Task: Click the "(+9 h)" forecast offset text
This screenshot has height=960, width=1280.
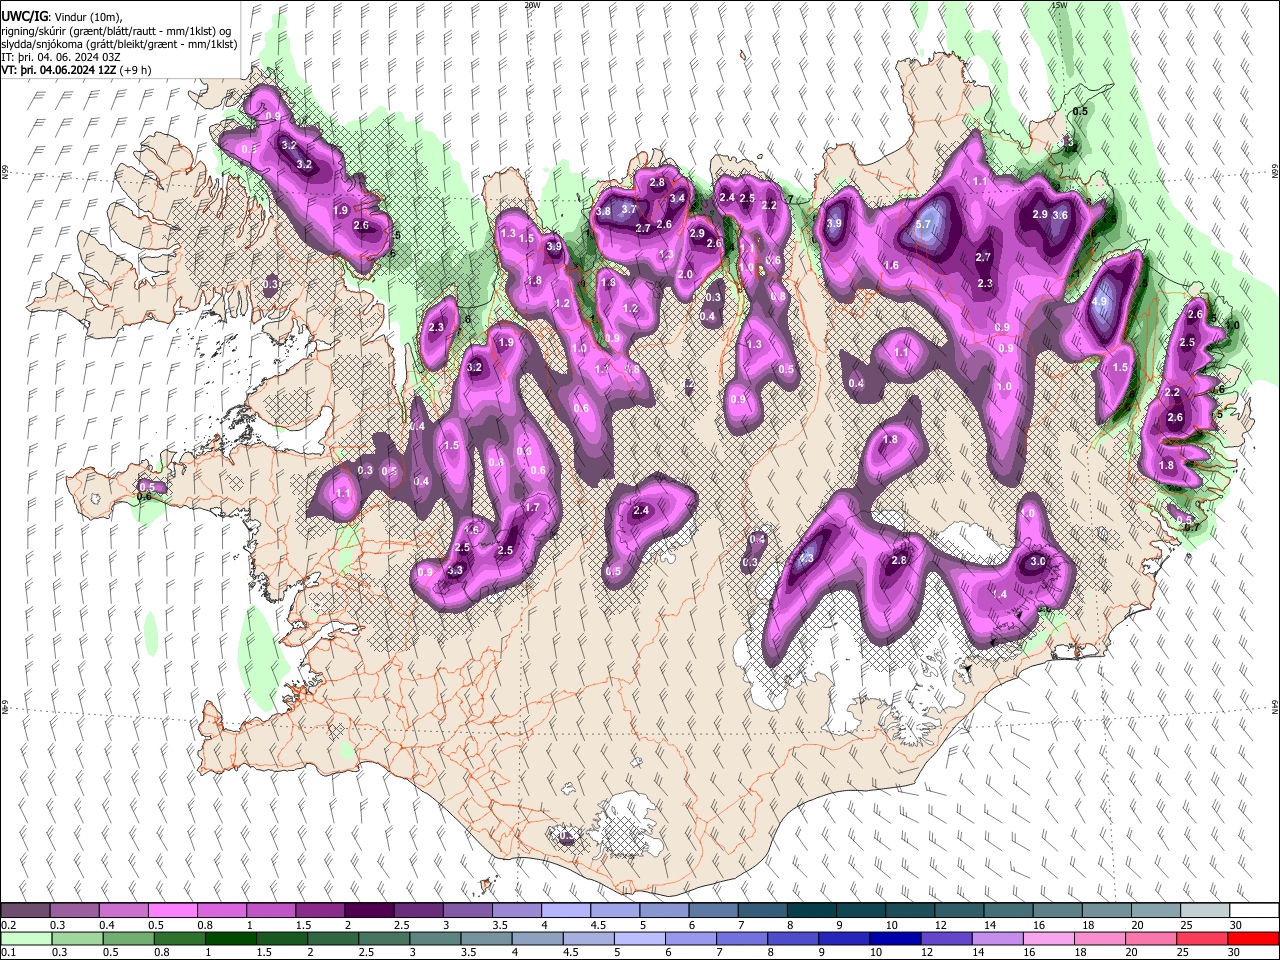Action: coord(136,70)
